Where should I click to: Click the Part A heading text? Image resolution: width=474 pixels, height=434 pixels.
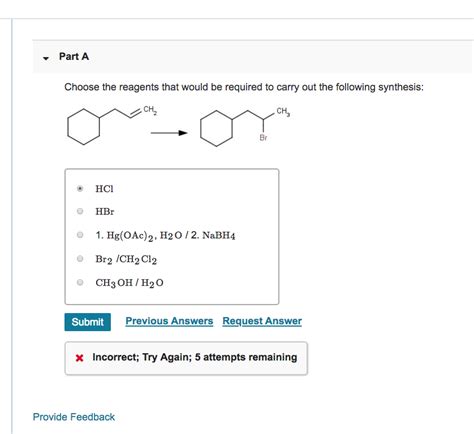74,56
